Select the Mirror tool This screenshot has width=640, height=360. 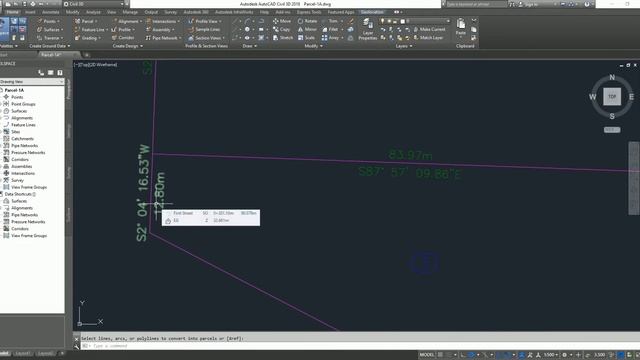307,29
